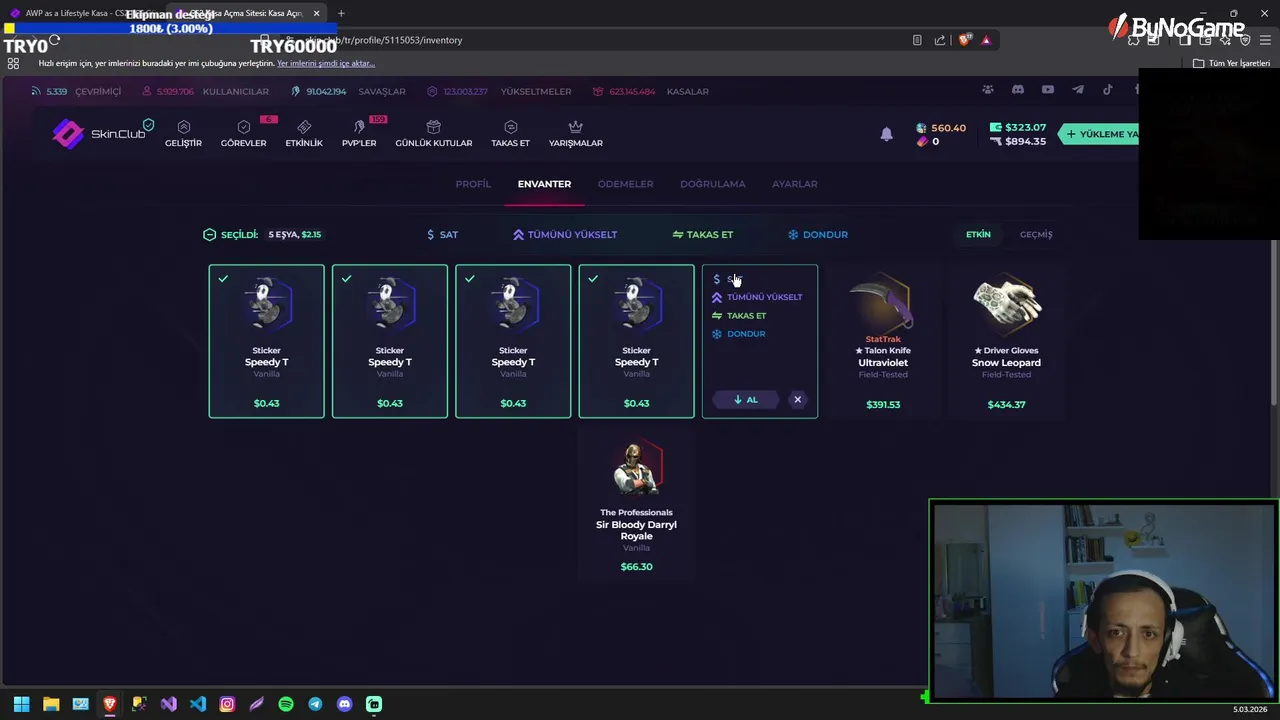This screenshot has width=1280, height=720.
Task: Open Discord from the taskbar
Action: coord(345,704)
